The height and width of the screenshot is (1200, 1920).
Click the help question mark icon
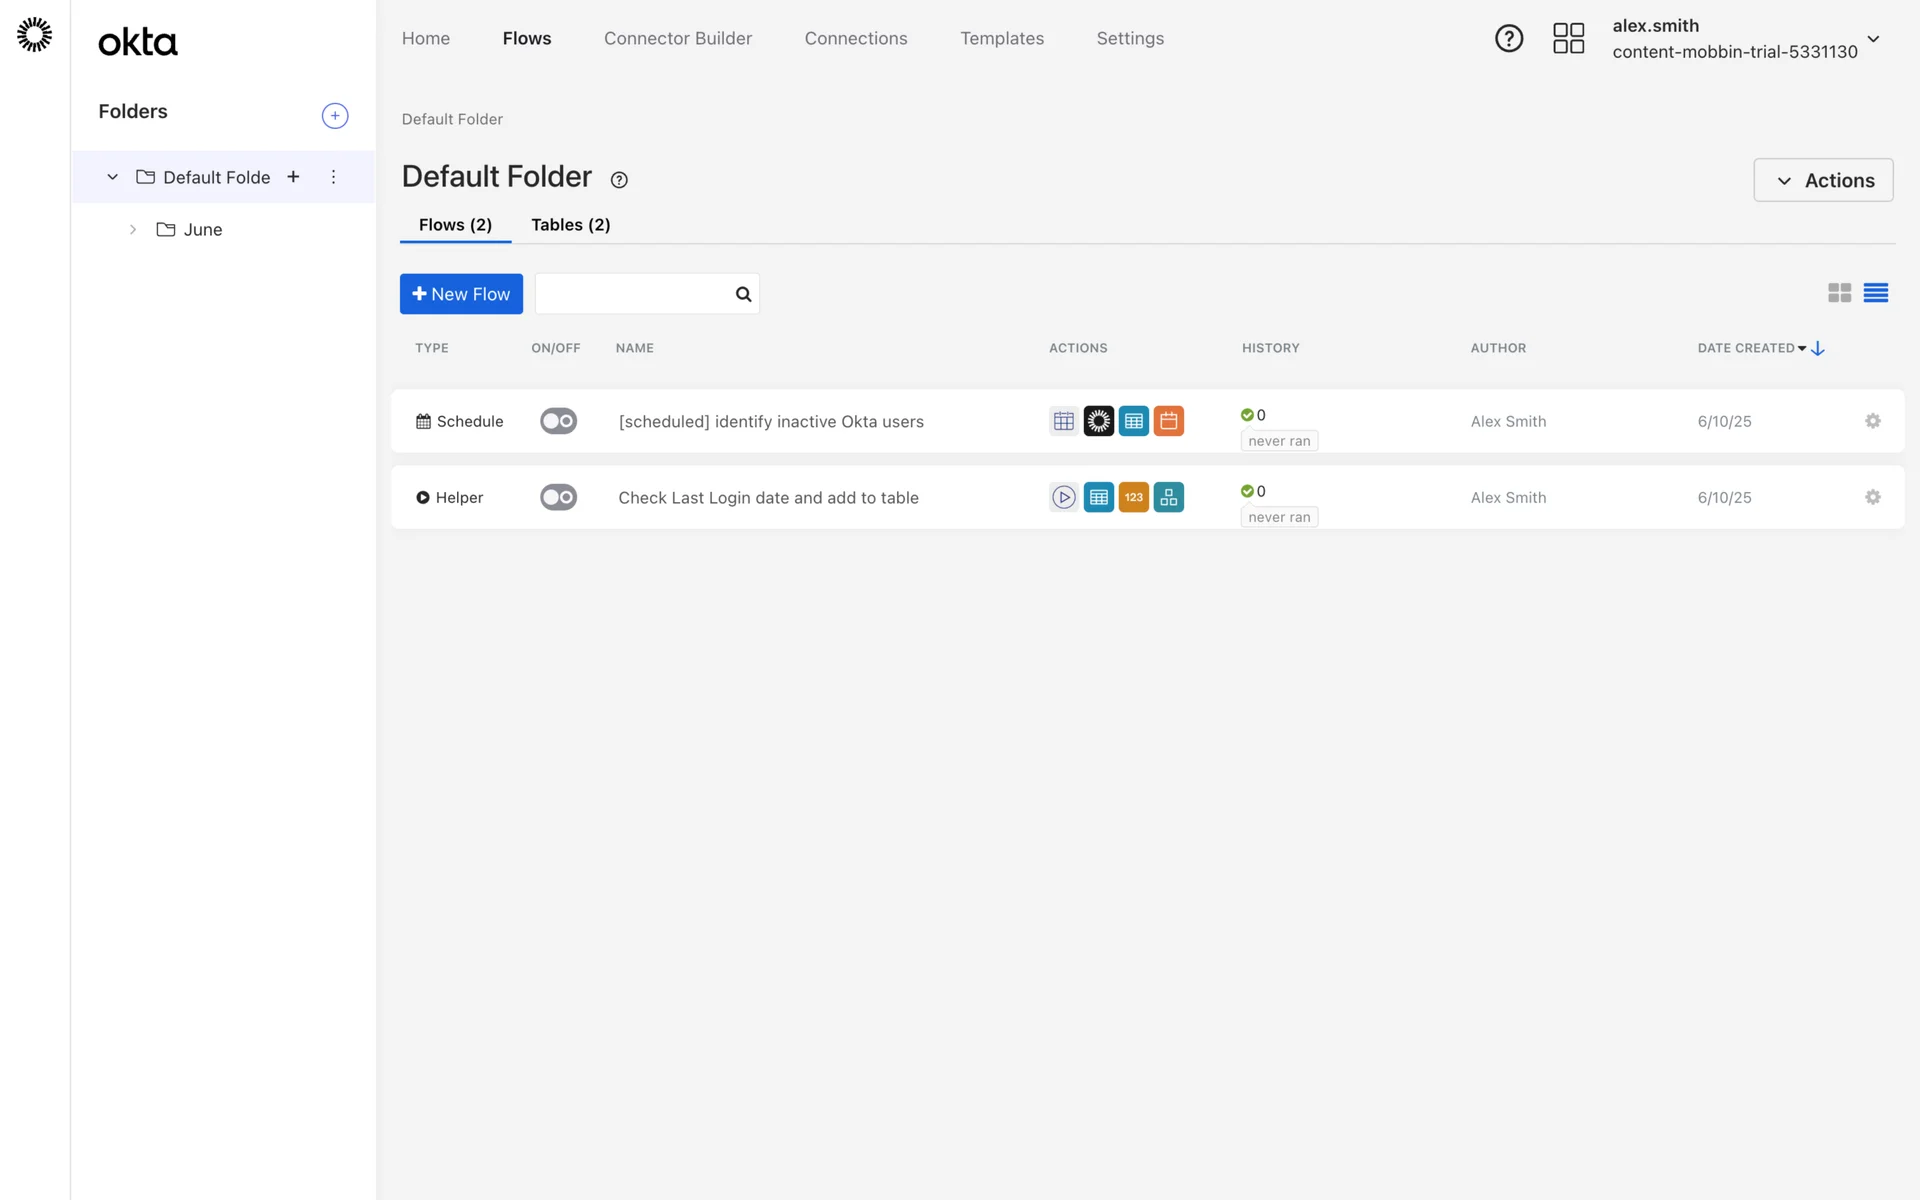coord(1508,38)
